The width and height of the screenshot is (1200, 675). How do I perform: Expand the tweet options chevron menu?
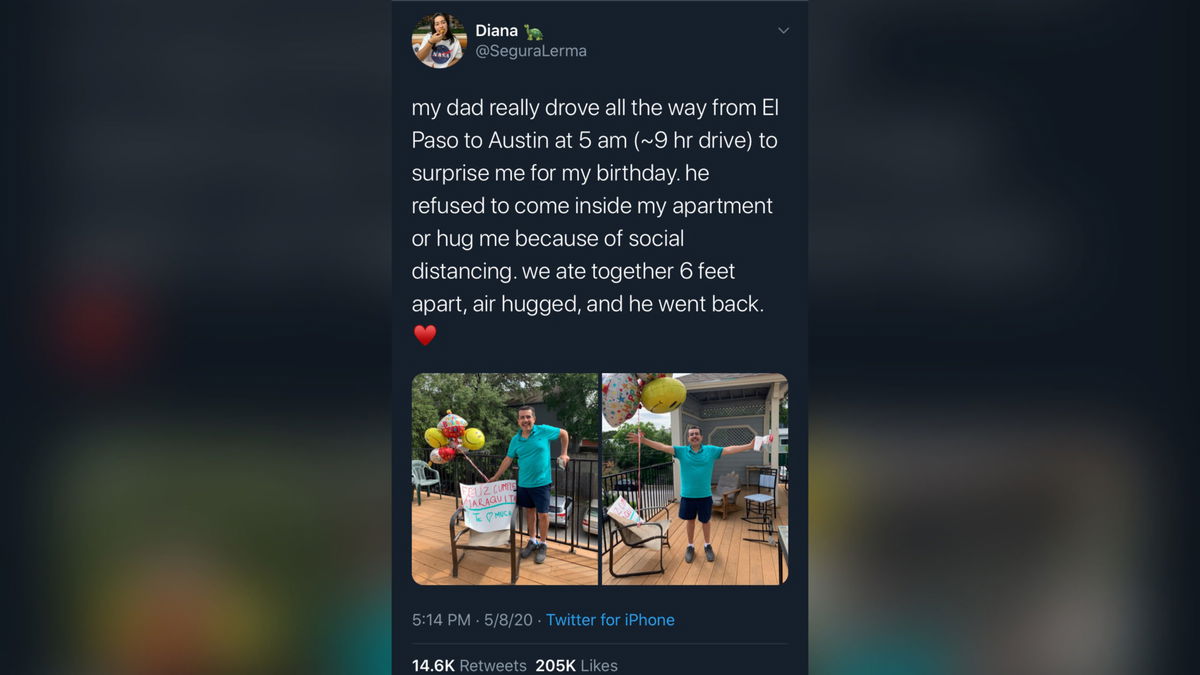783,31
